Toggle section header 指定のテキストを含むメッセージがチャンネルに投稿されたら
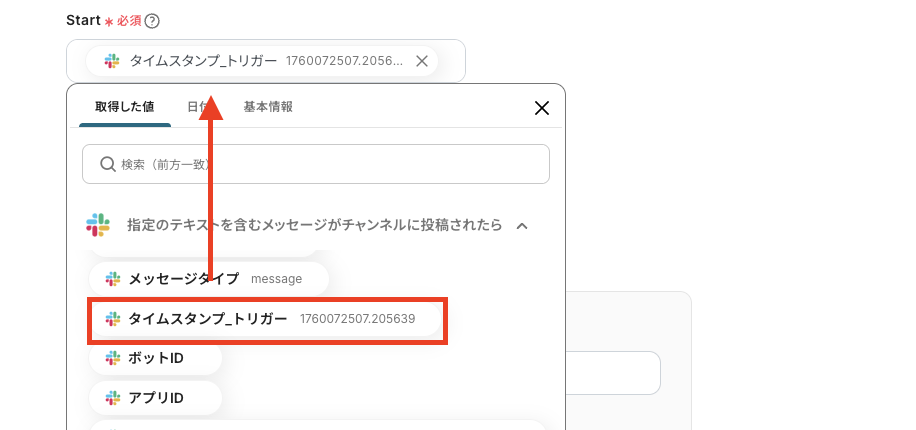The height and width of the screenshot is (430, 916). (314, 225)
